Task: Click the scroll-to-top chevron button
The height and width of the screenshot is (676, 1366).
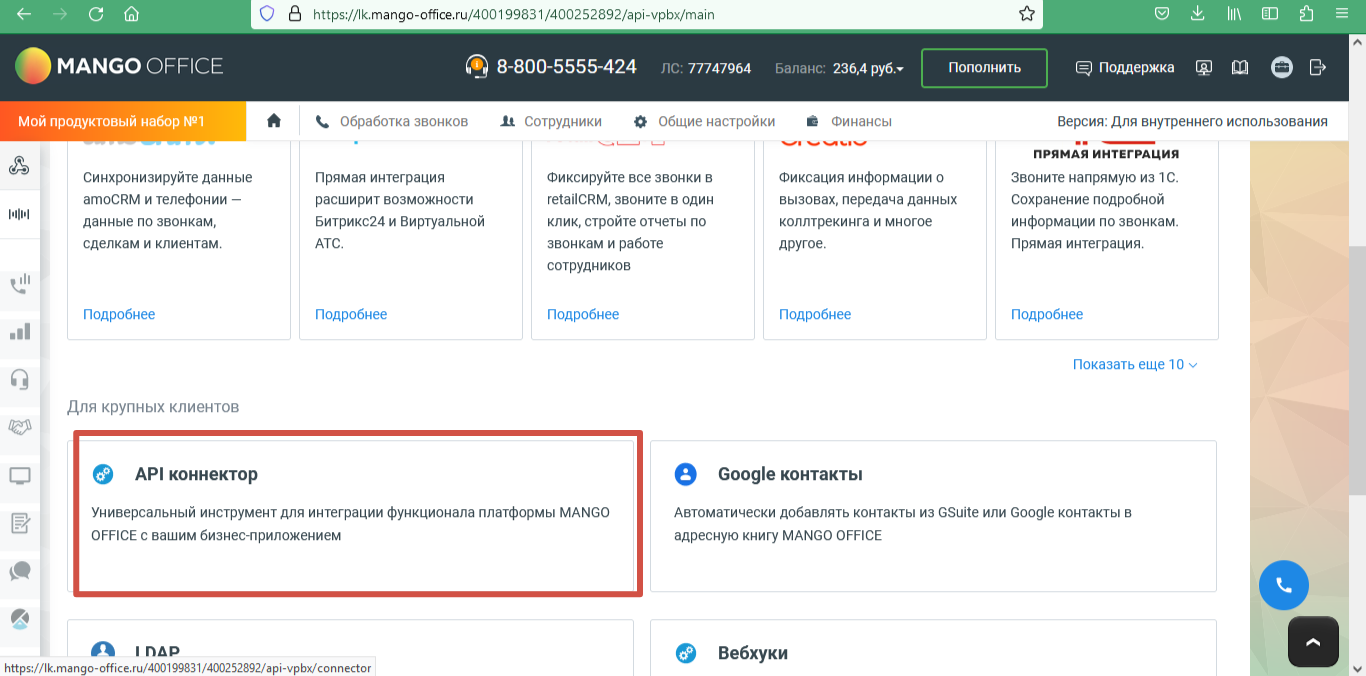Action: point(1313,642)
